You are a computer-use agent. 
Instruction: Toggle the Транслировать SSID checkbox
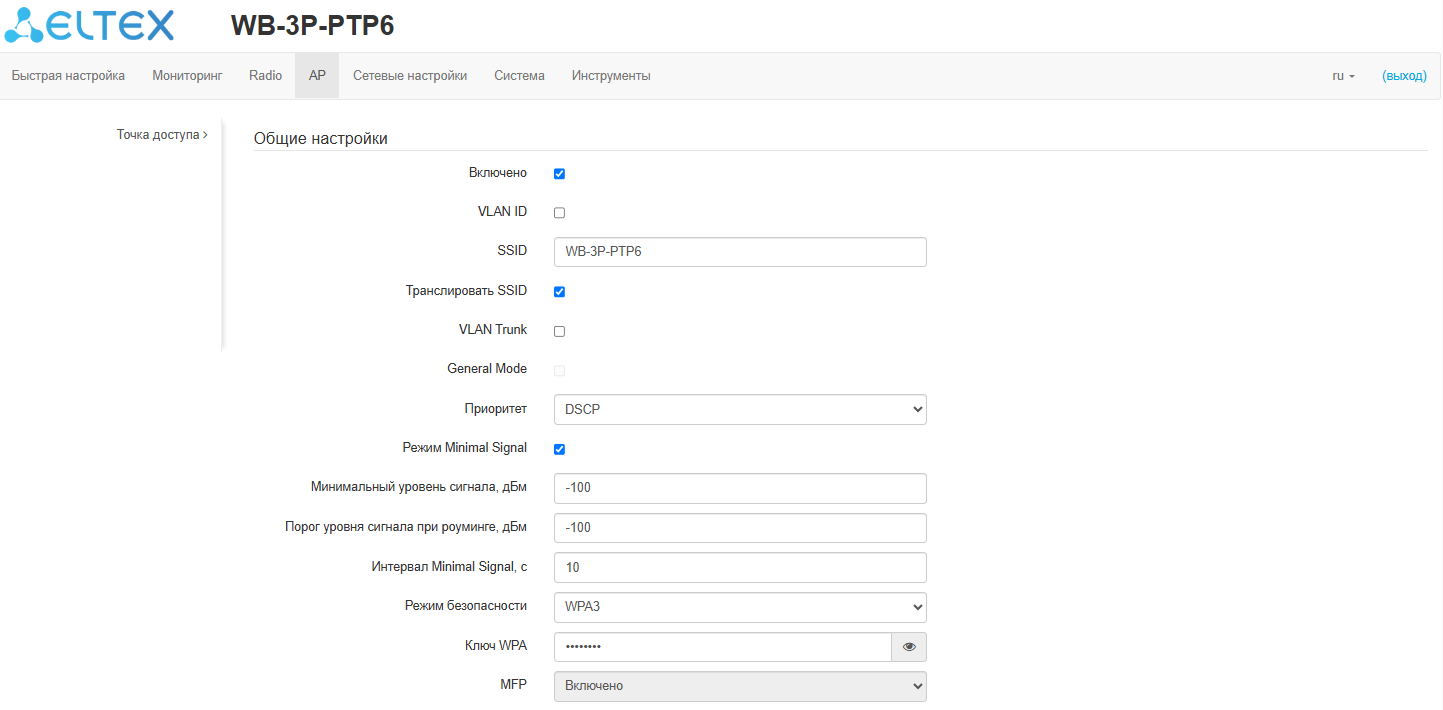click(559, 292)
